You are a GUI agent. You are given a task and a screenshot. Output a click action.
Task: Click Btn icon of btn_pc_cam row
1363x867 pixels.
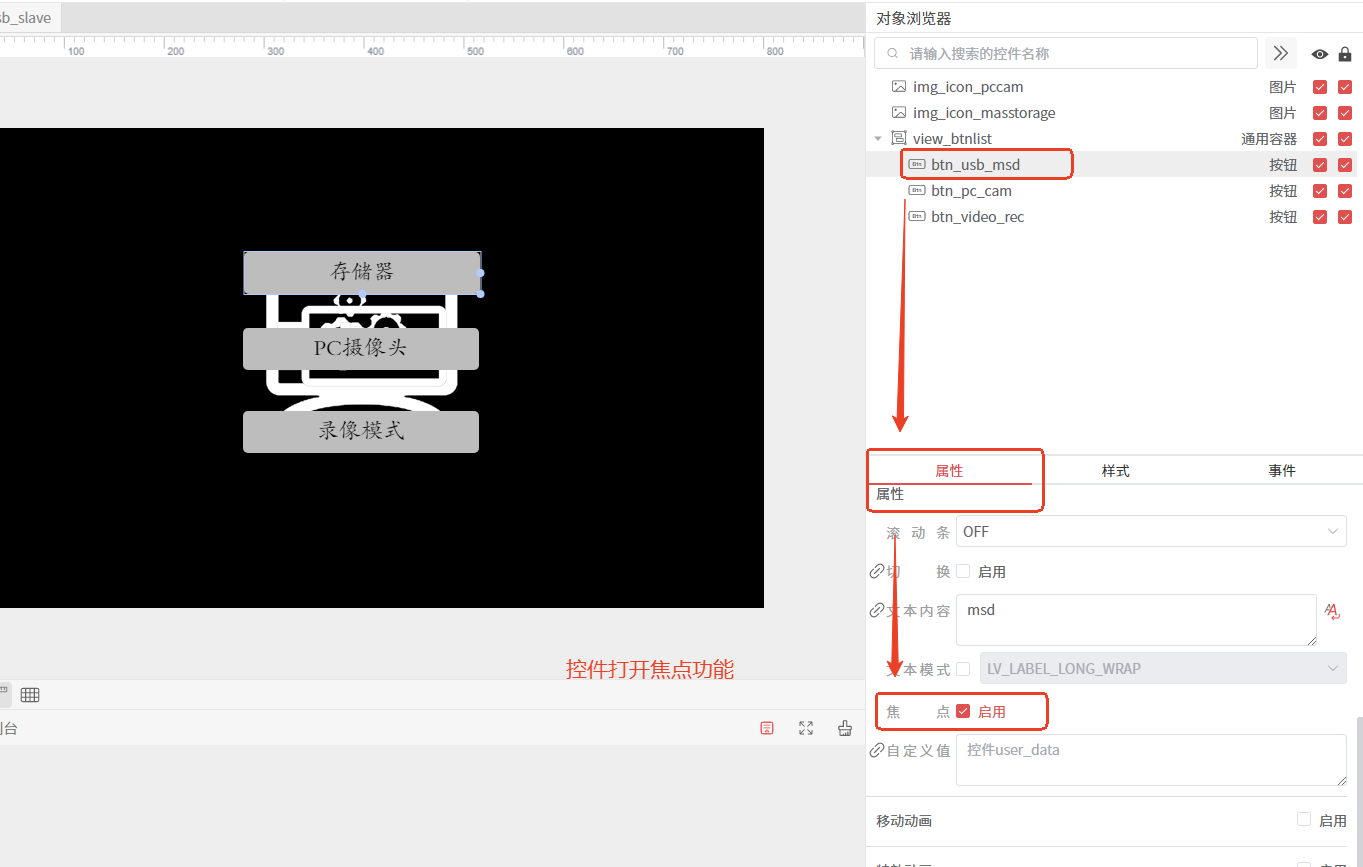point(916,190)
